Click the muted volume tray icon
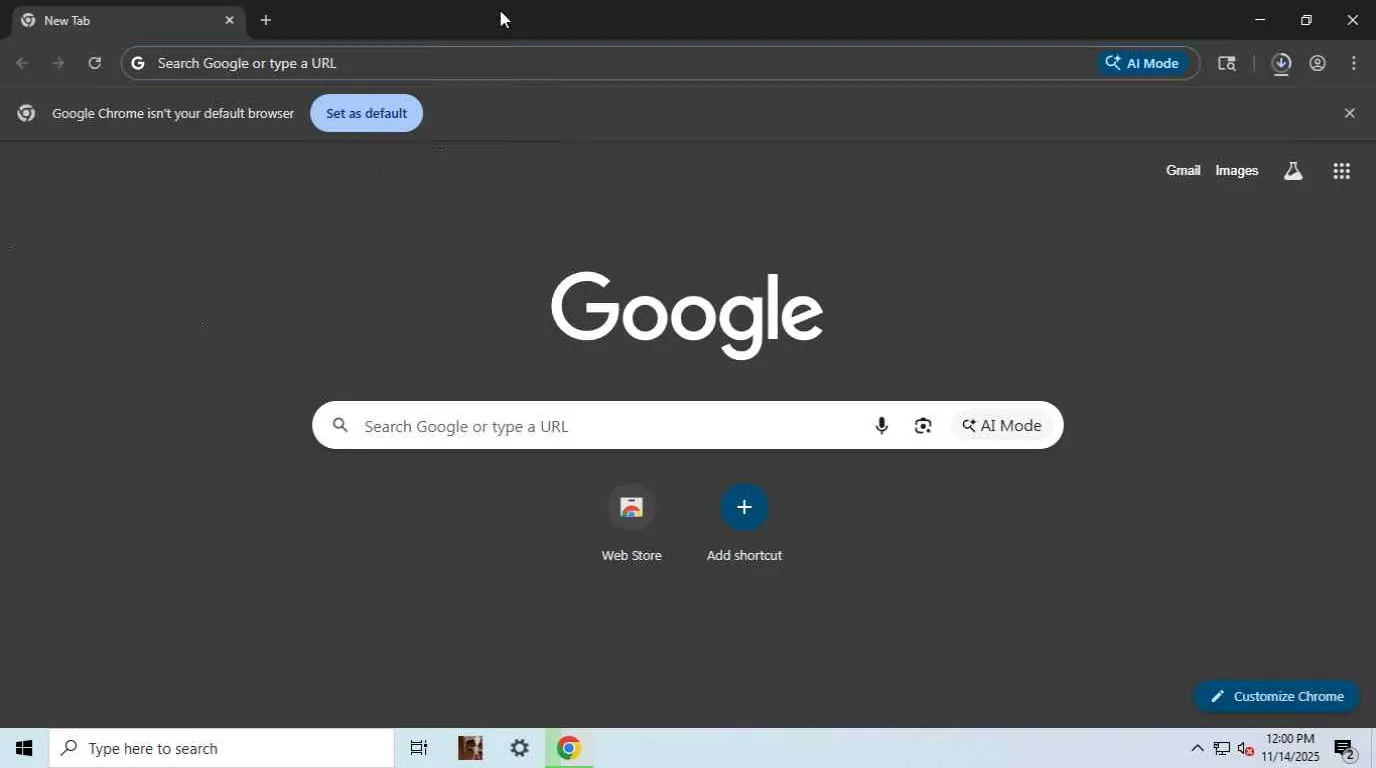Screen dimensions: 1376x768 coord(1245,748)
